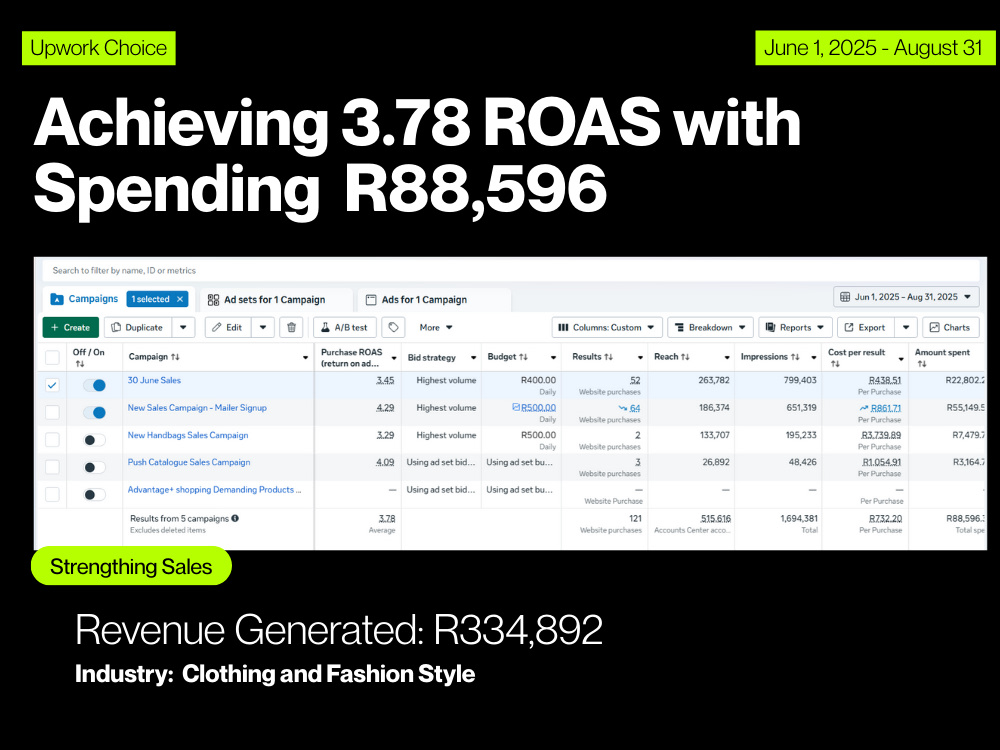Click the 3.78 average ROAS total
This screenshot has width=1000, height=750.
coord(386,518)
